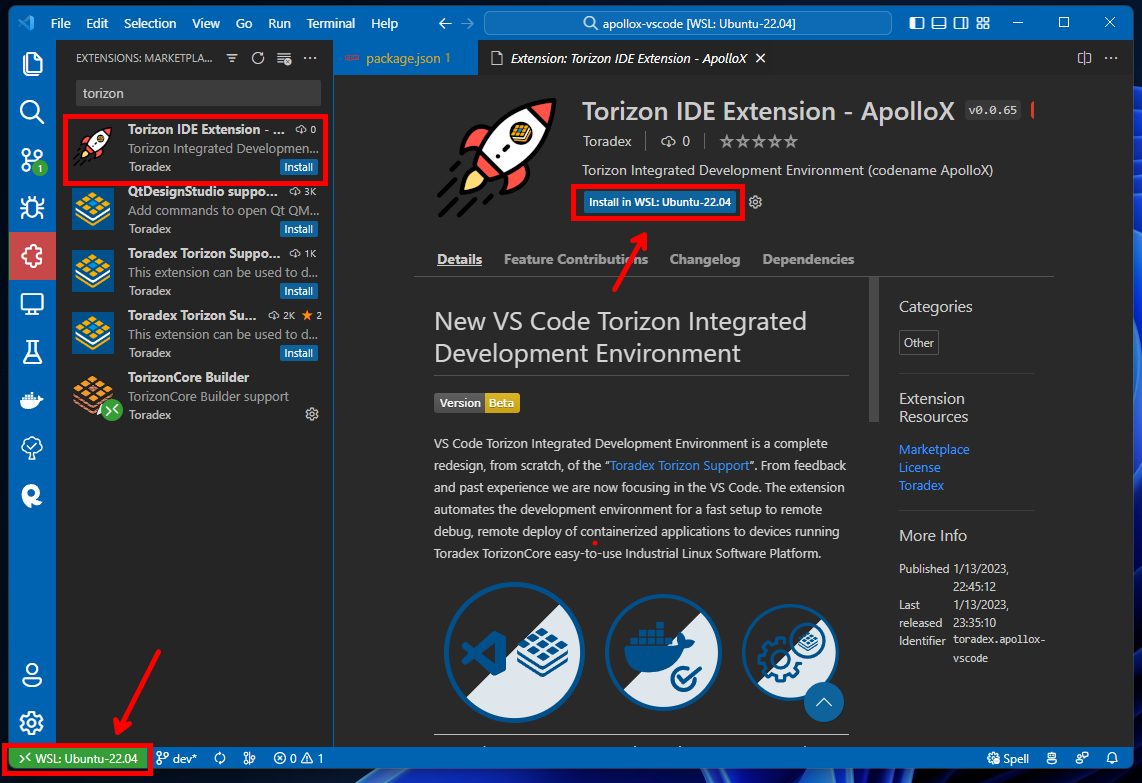1142x783 pixels.
Task: Open the Docker view in activity bar
Action: (x=32, y=400)
